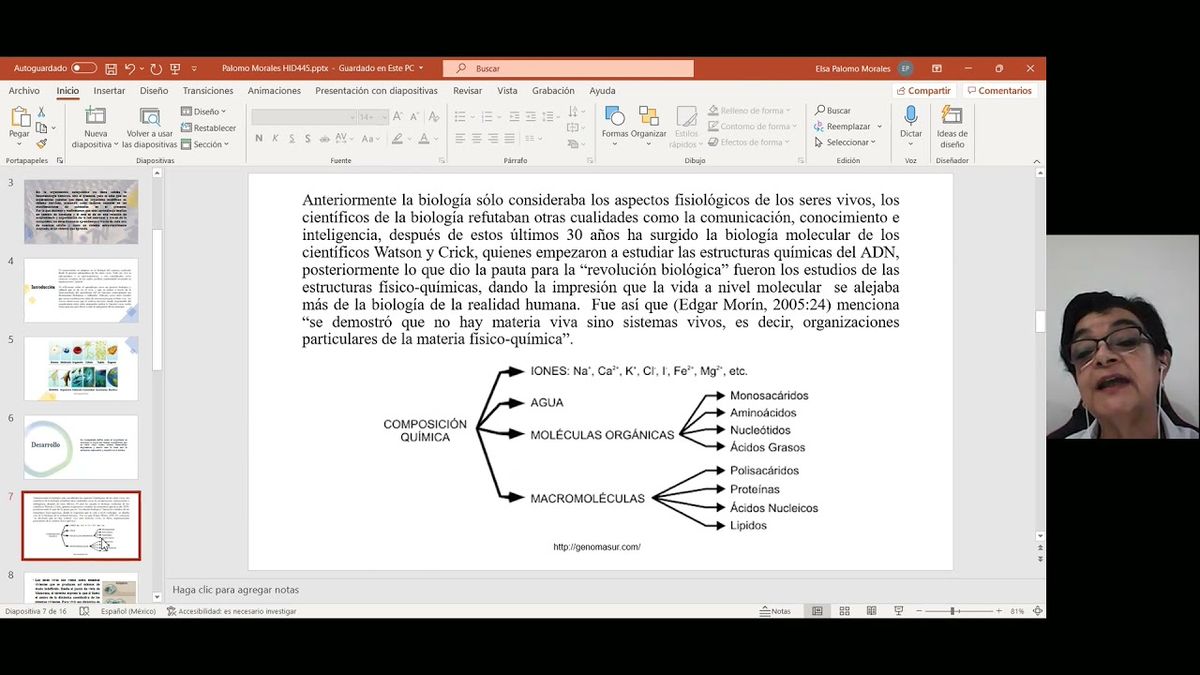The height and width of the screenshot is (675, 1200).
Task: Click Restablecer slide button
Action: (x=208, y=128)
